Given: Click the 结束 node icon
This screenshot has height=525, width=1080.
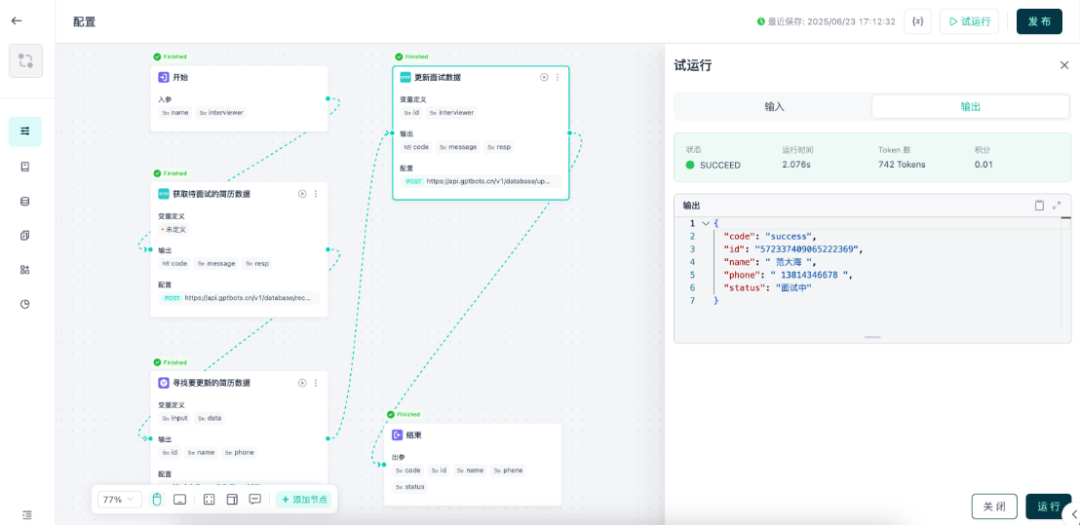Looking at the screenshot, I should tap(397, 435).
